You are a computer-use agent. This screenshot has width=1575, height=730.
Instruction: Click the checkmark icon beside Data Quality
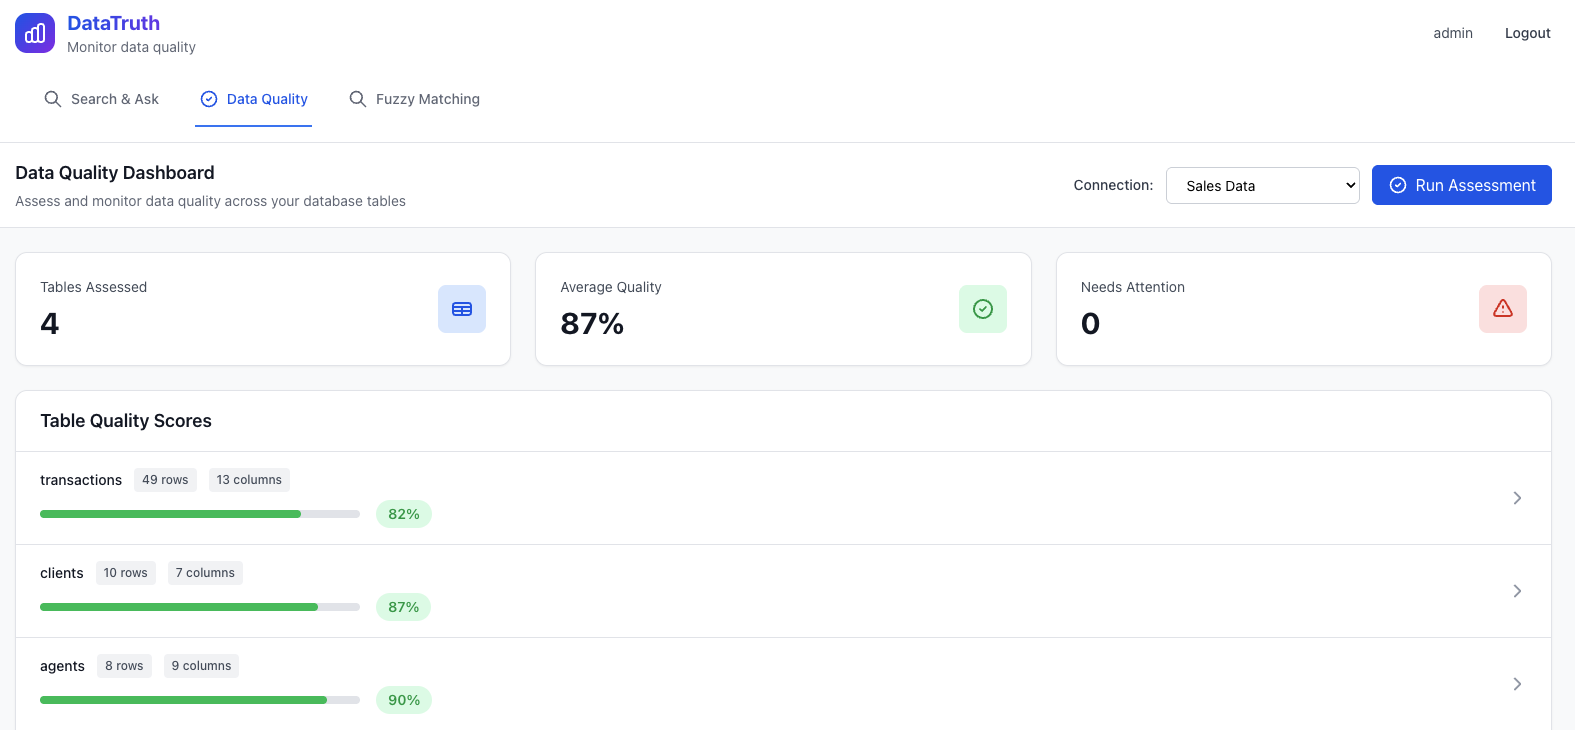coord(209,99)
